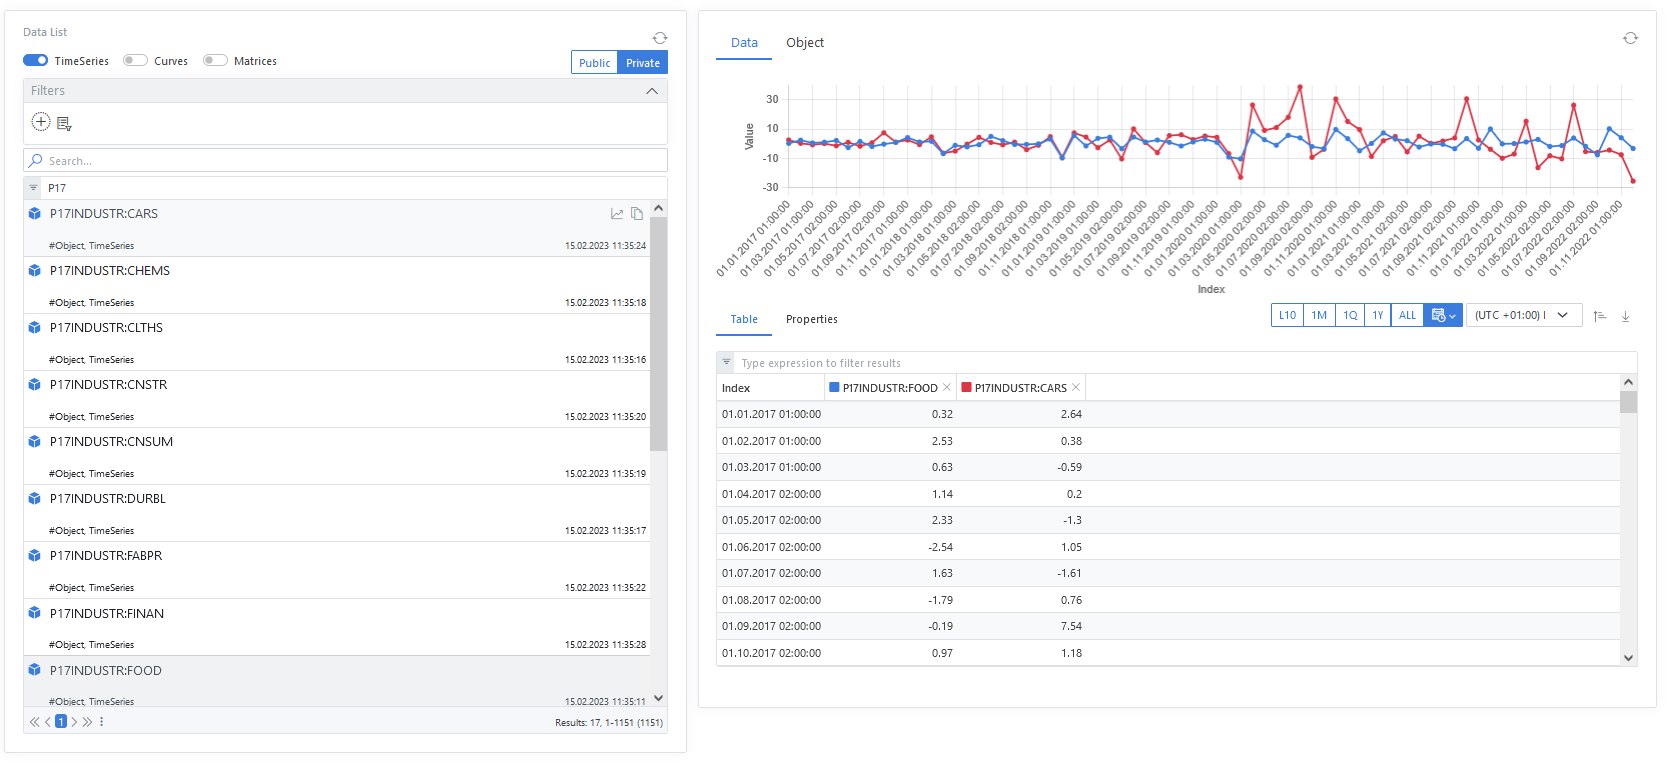
Task: Show chart for P17INDUSTR:CARS row
Action: pos(617,214)
